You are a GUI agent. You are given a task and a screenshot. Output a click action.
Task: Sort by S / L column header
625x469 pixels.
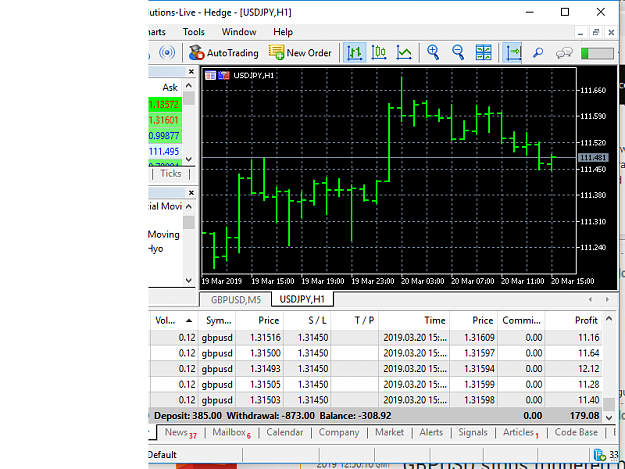[x=307, y=320]
